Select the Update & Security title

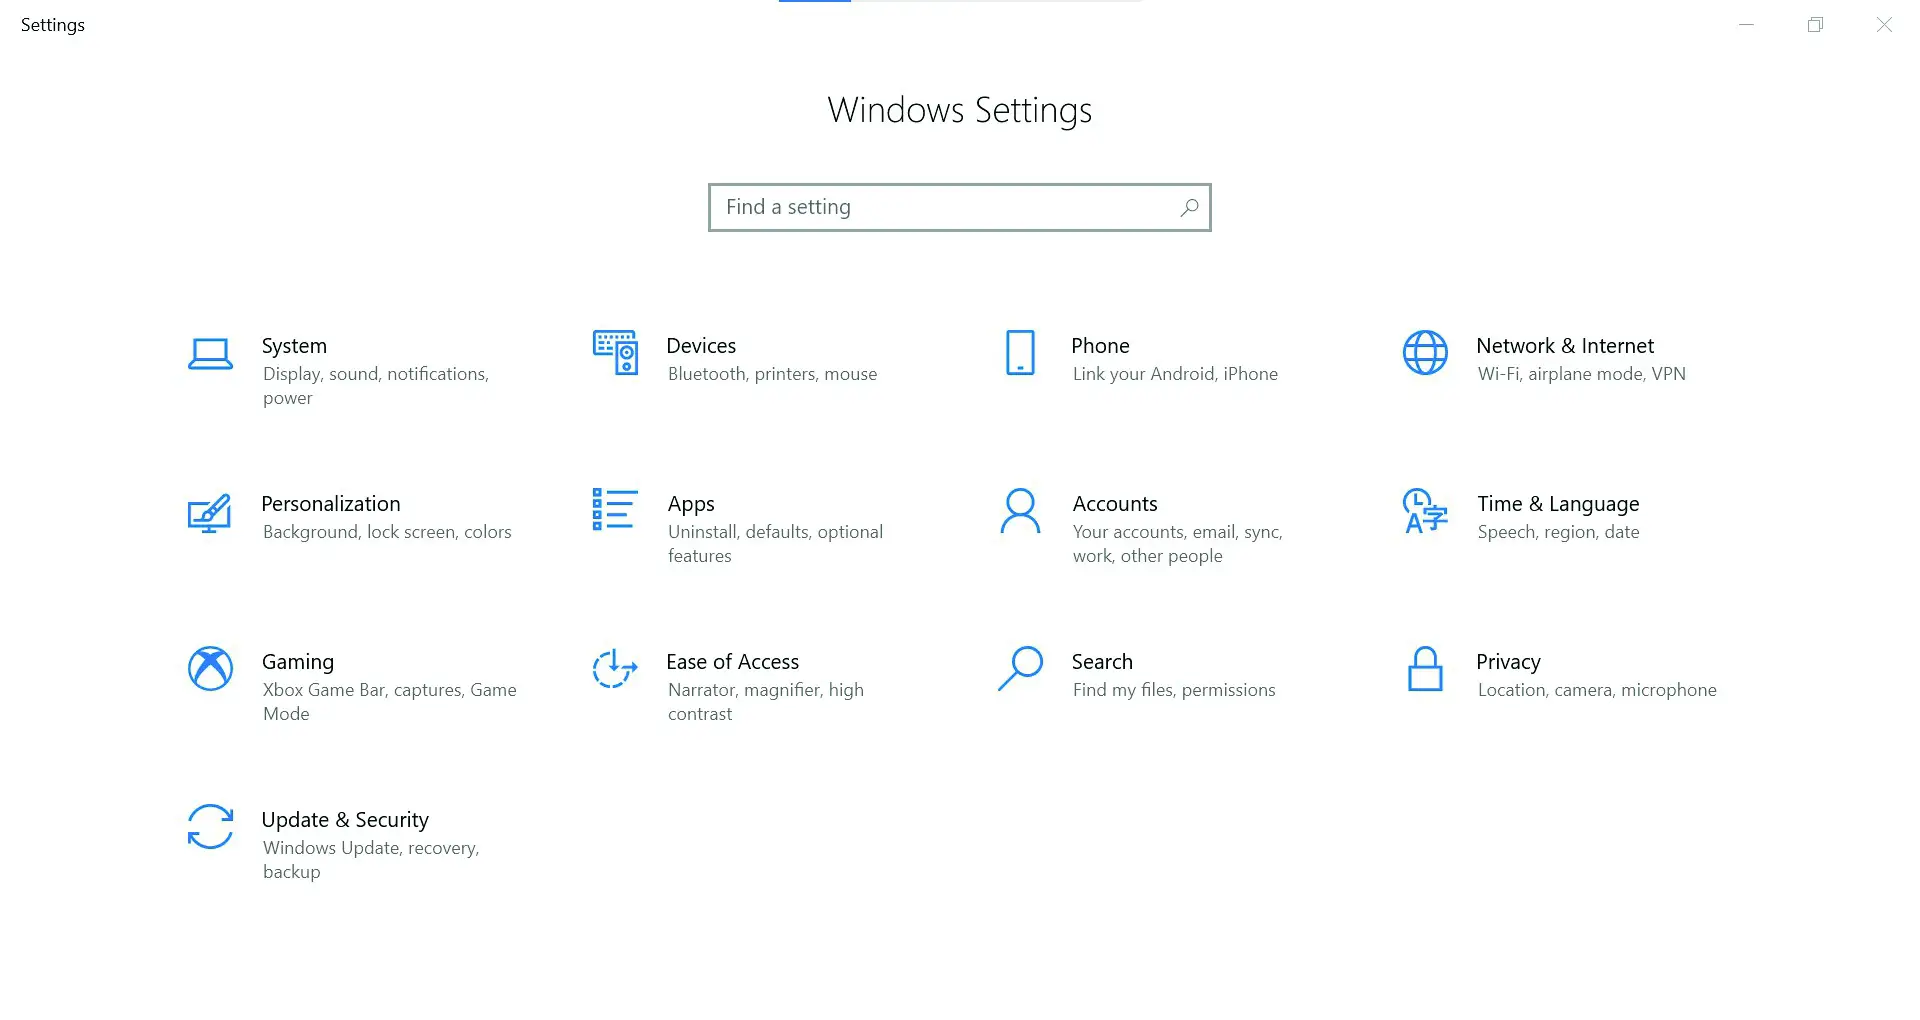(x=345, y=820)
